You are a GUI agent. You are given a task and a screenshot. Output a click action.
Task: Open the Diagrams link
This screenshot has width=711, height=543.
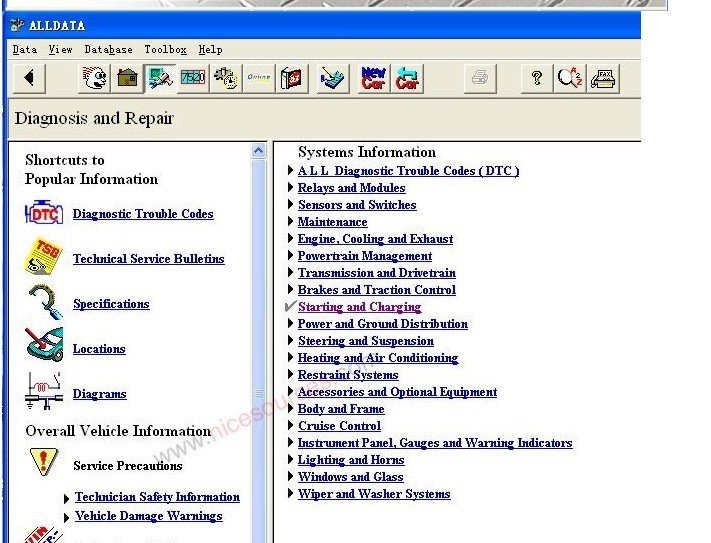(99, 394)
